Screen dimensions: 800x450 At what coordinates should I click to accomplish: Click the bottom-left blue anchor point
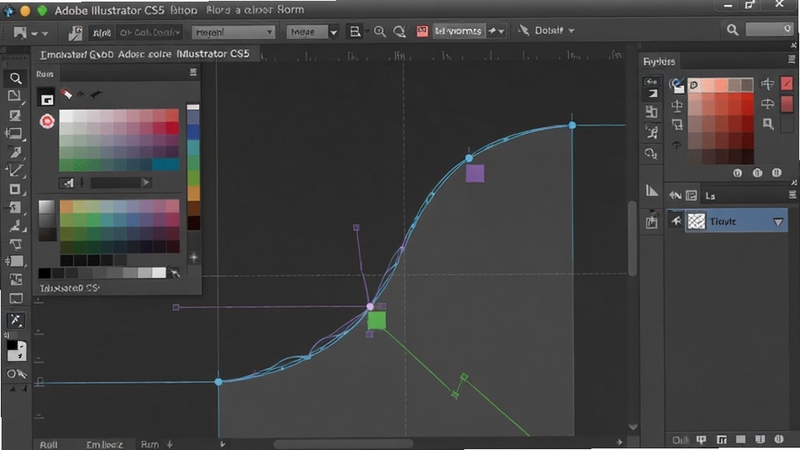[218, 382]
